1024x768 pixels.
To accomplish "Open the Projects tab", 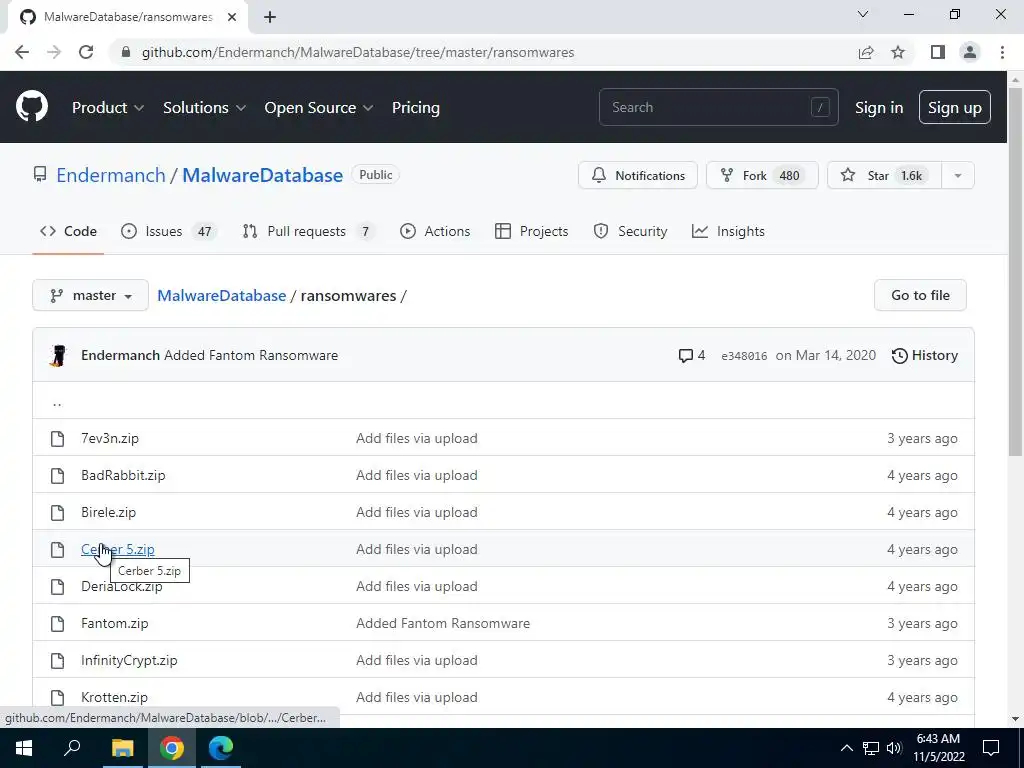I will point(532,231).
